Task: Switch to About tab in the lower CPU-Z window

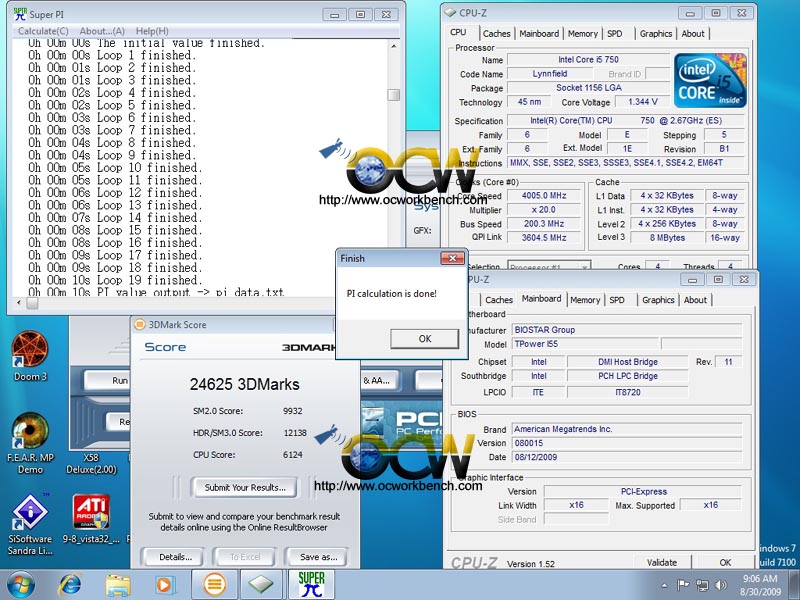Action: pos(695,300)
